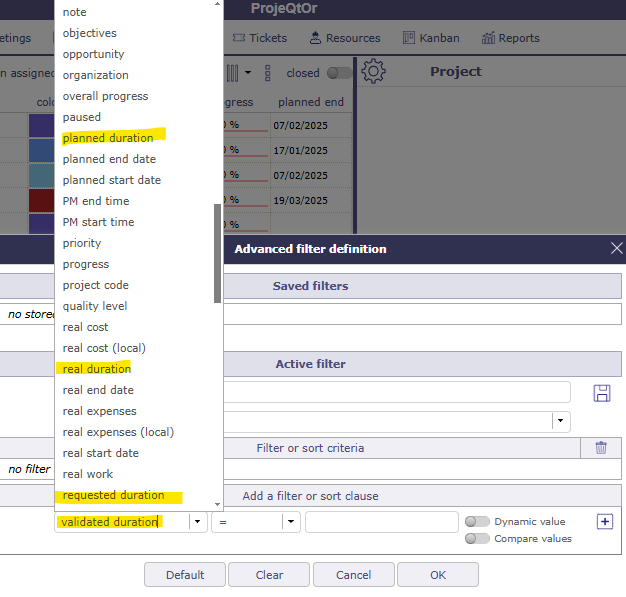Screen dimensions: 626x597
Task: Open the Reports menu icon
Action: click(x=488, y=38)
